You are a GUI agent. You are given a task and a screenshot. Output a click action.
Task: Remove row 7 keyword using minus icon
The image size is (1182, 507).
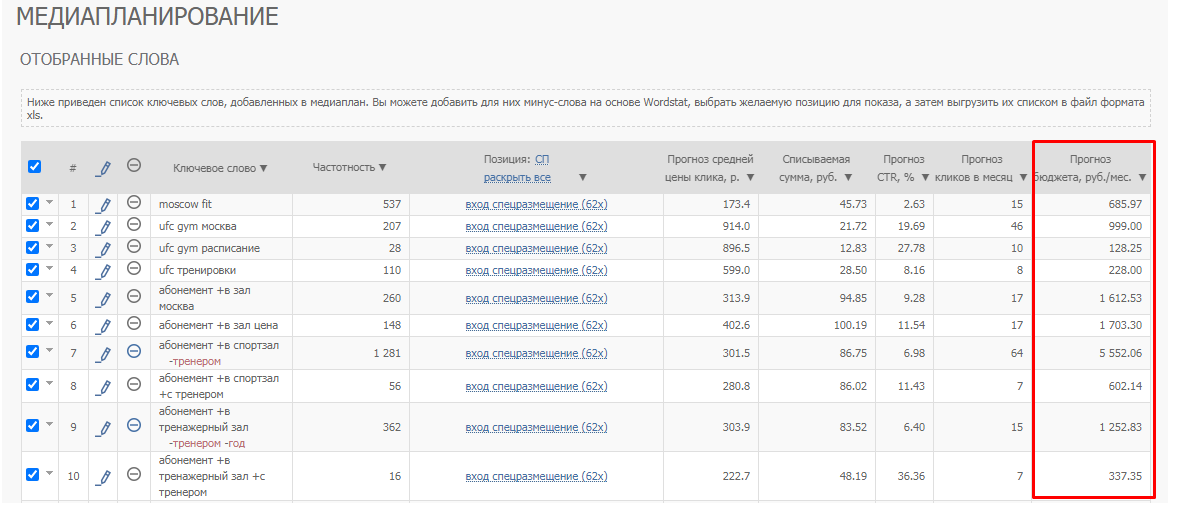[134, 352]
